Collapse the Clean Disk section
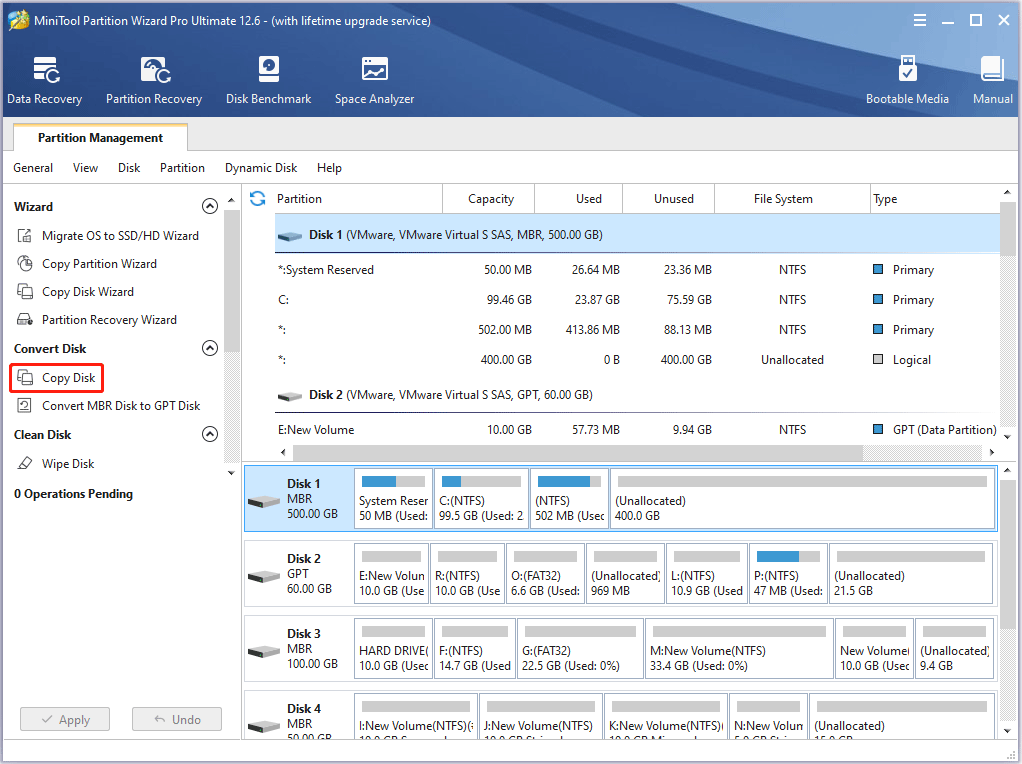The width and height of the screenshot is (1022, 764). tap(210, 434)
